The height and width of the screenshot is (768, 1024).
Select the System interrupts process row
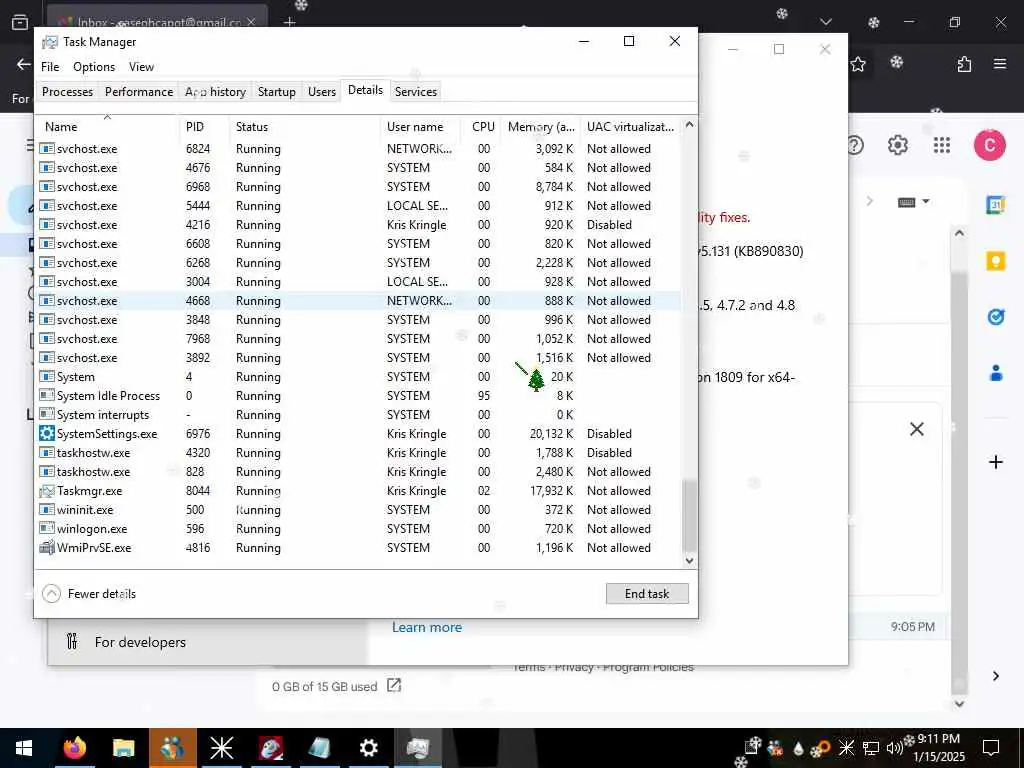tap(358, 415)
